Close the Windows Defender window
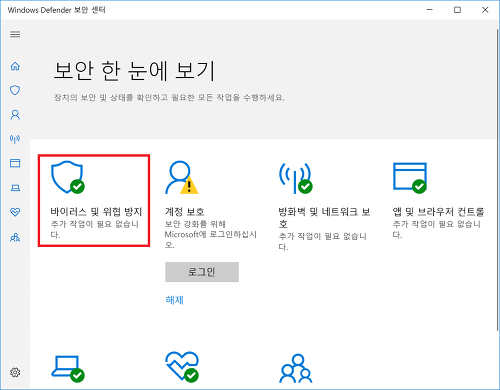500x390 pixels. pyautogui.click(x=485, y=10)
